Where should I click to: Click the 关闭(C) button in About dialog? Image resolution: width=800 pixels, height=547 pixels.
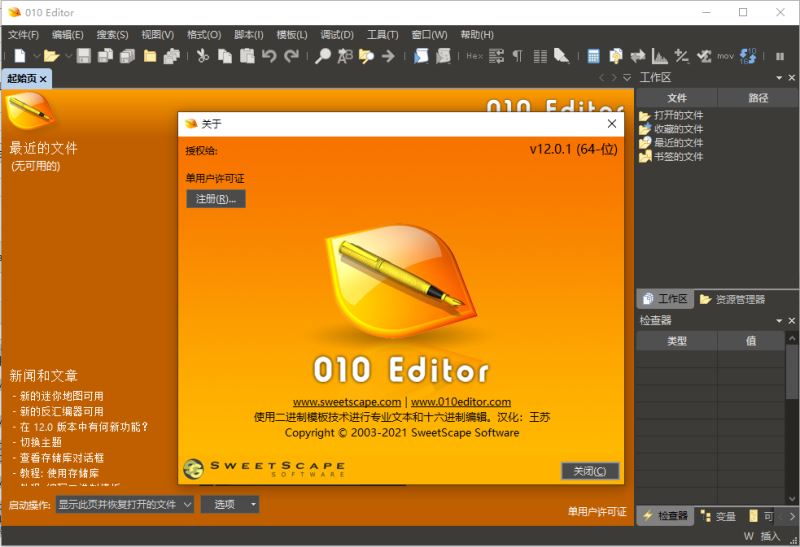point(590,471)
